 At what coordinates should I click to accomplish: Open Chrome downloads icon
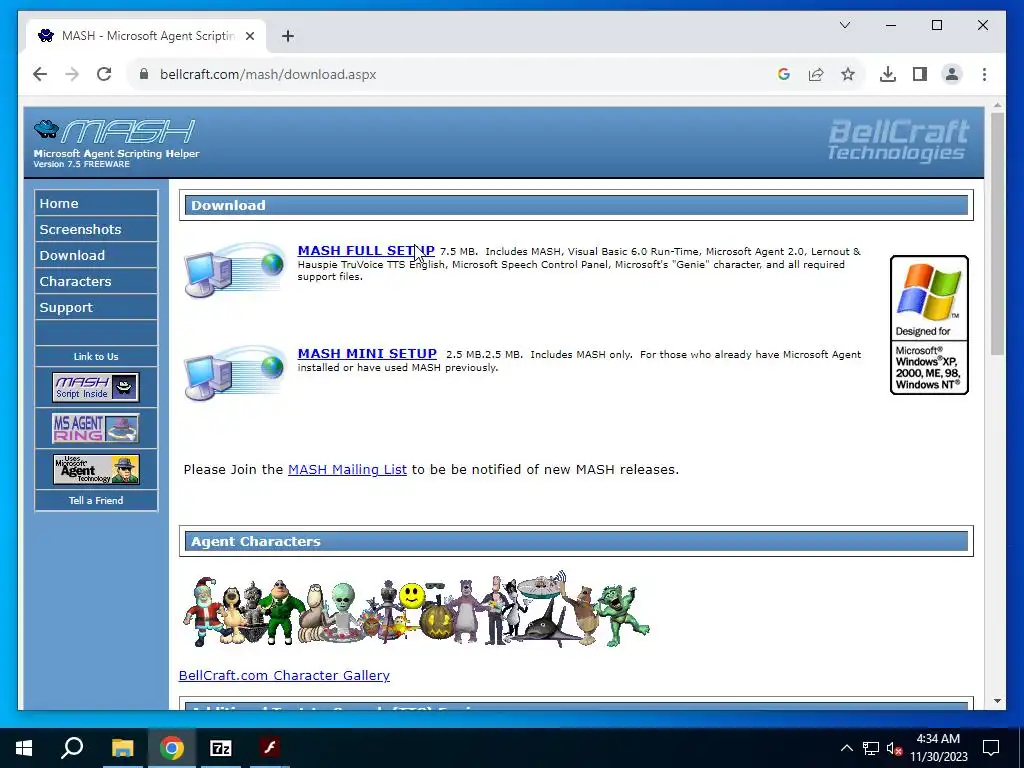(x=888, y=74)
